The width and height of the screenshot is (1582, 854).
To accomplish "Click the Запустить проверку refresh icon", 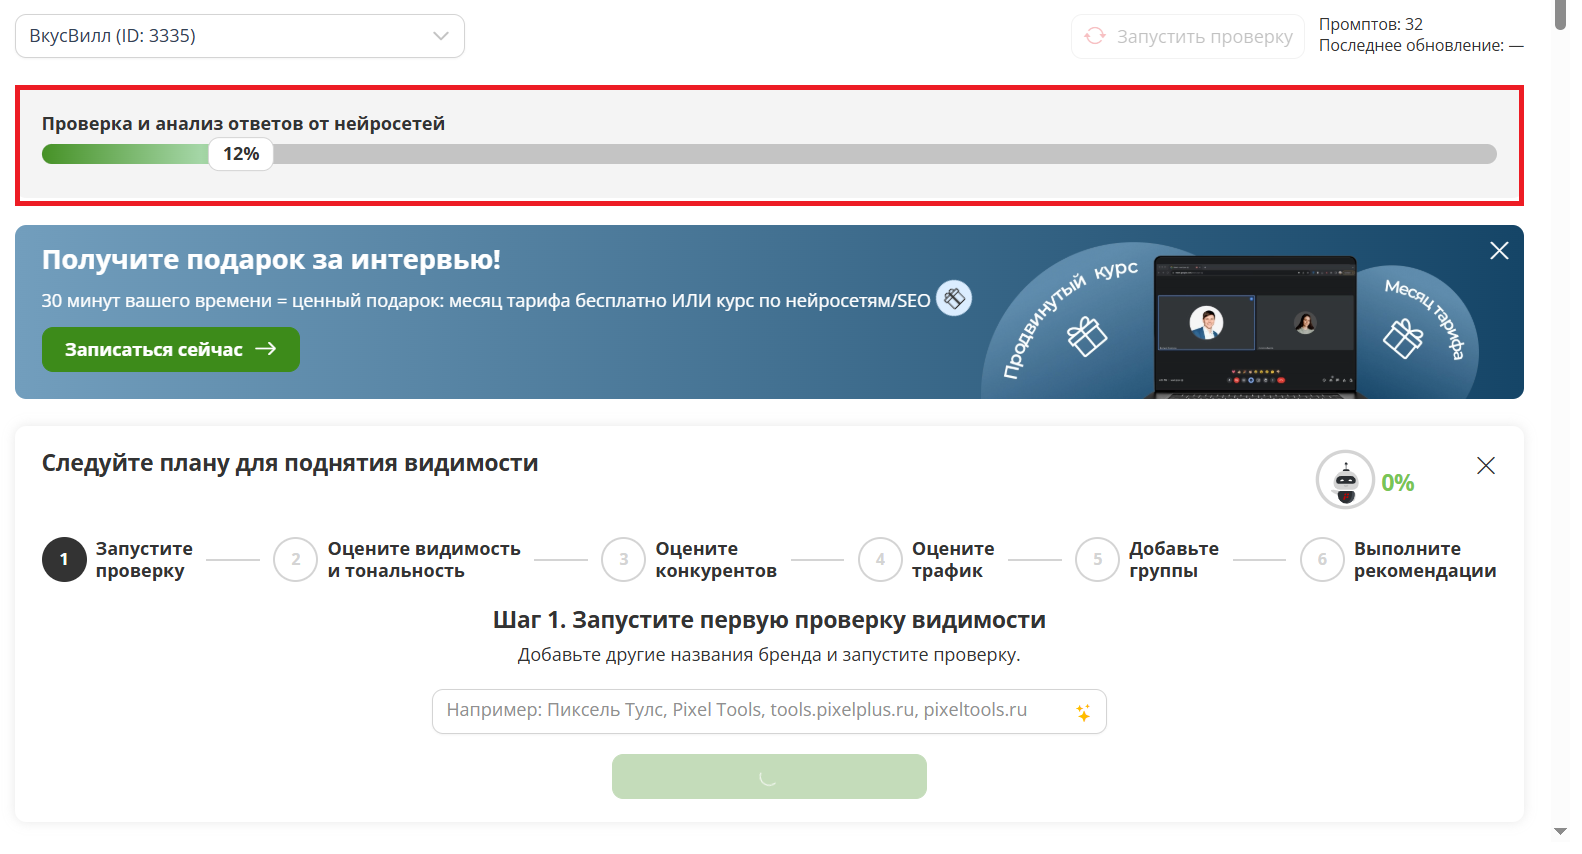I will click(1095, 36).
